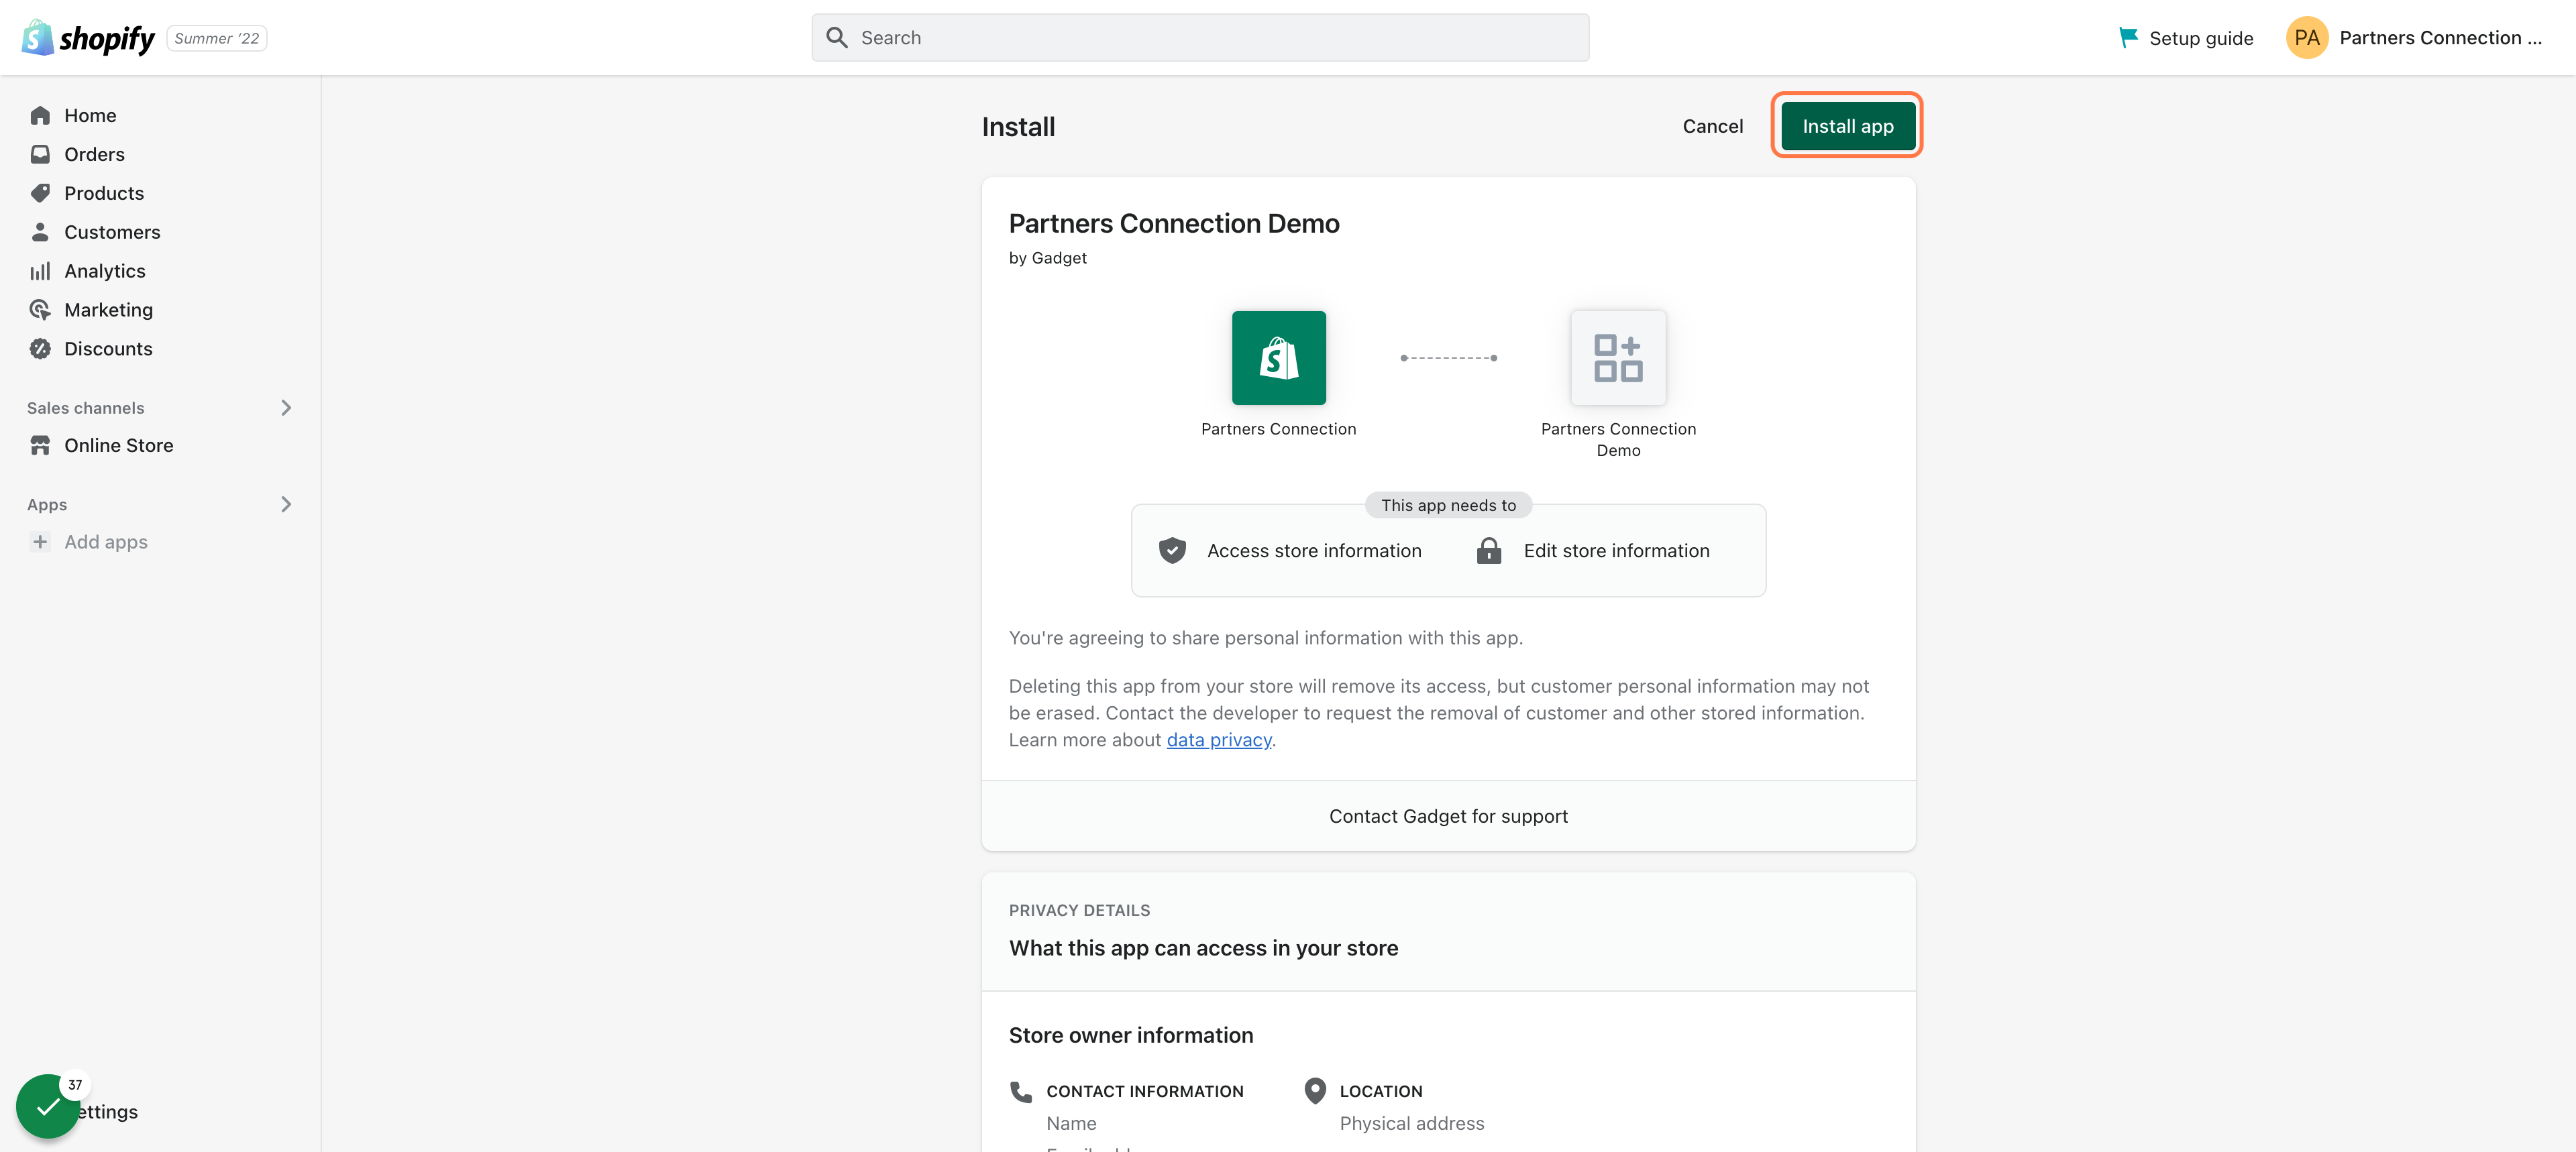Click the Online Store storefront icon
This screenshot has height=1152, width=2576.
tap(40, 445)
